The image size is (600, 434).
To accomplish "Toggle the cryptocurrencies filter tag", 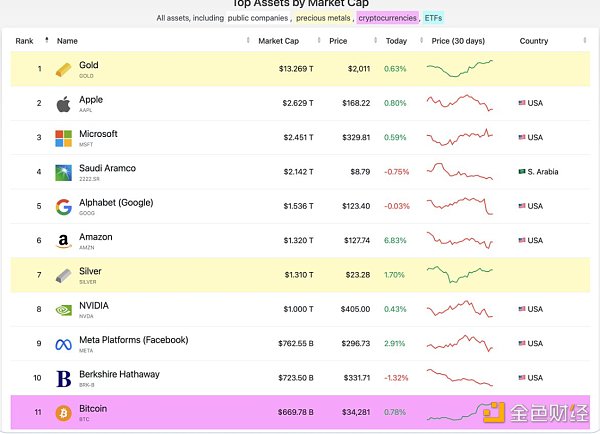I will click(388, 18).
